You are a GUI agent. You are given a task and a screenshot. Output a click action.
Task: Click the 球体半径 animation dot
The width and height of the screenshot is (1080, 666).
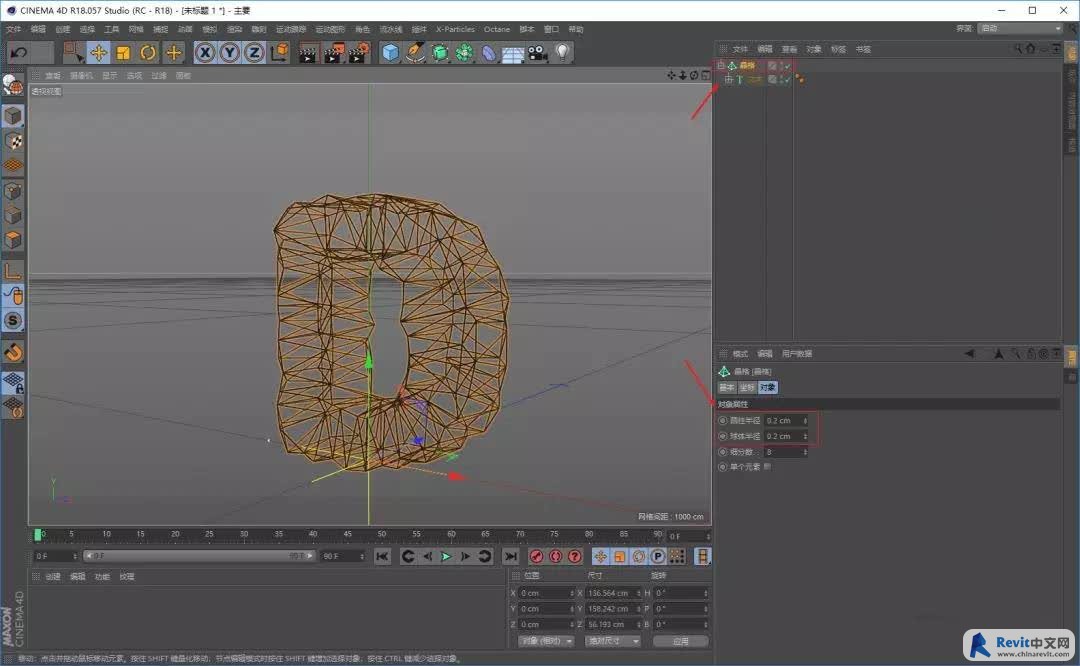click(723, 436)
